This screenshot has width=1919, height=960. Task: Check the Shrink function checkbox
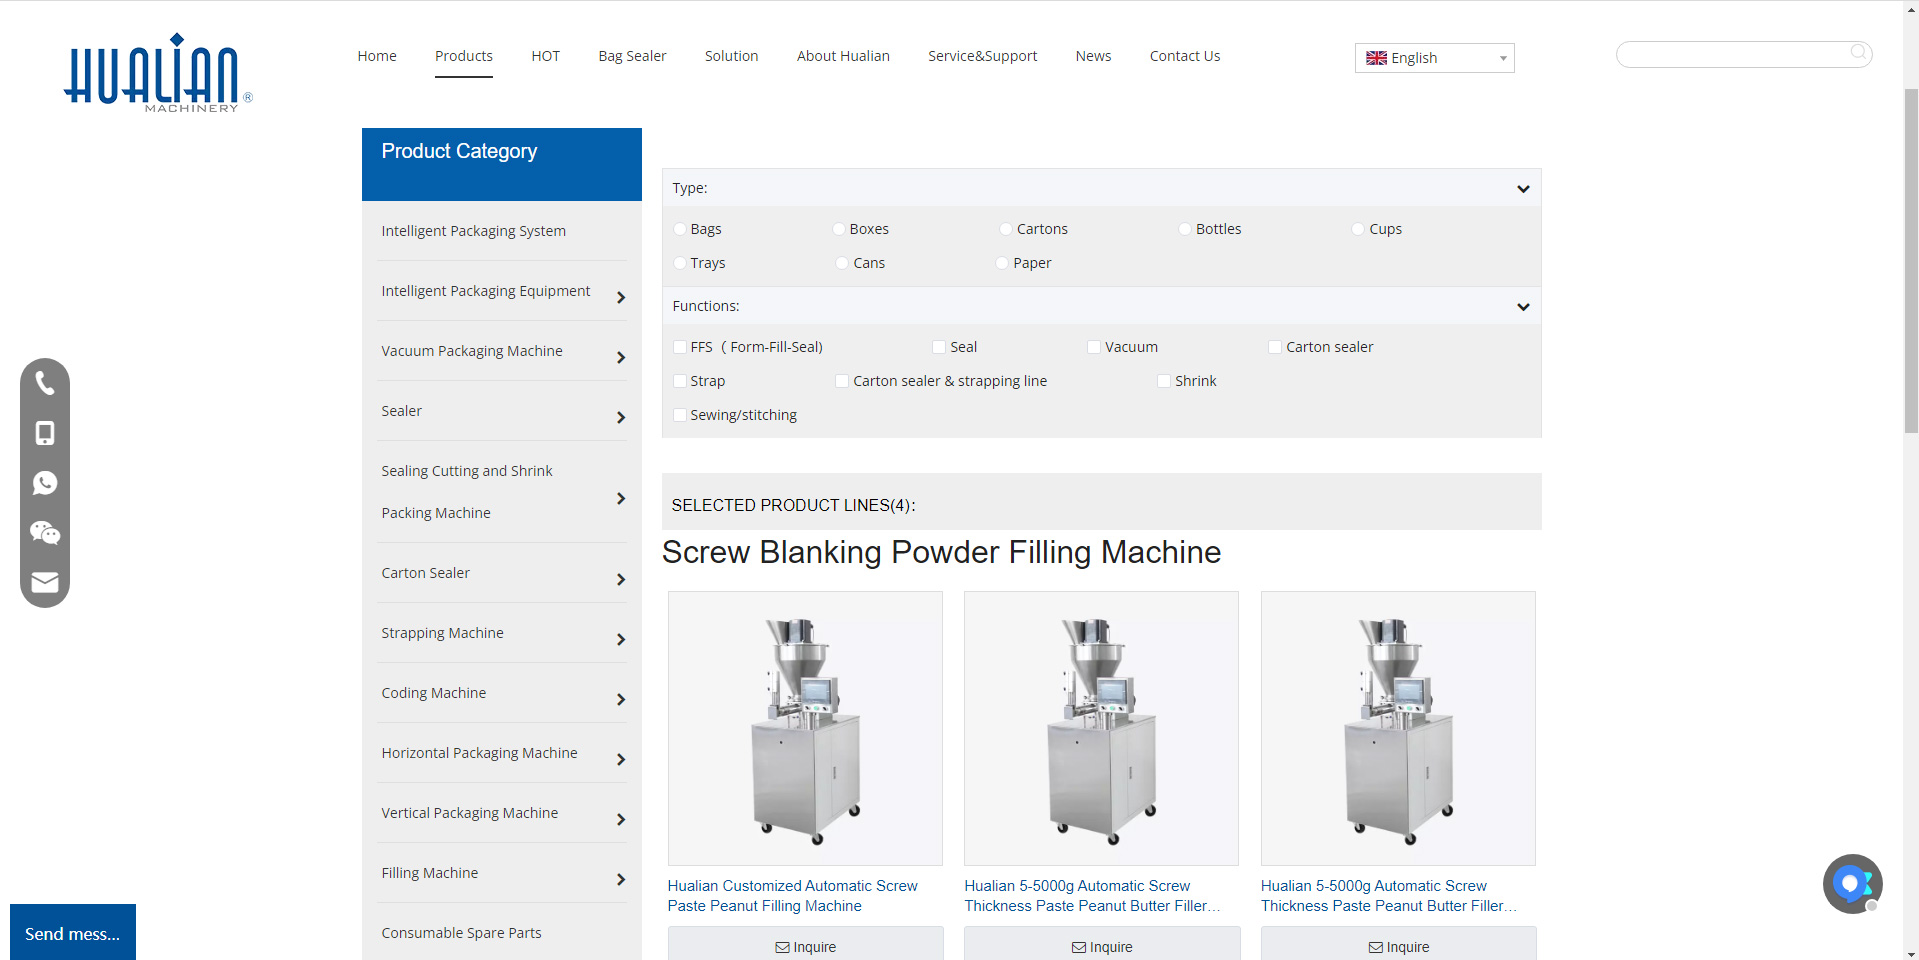tap(1164, 381)
